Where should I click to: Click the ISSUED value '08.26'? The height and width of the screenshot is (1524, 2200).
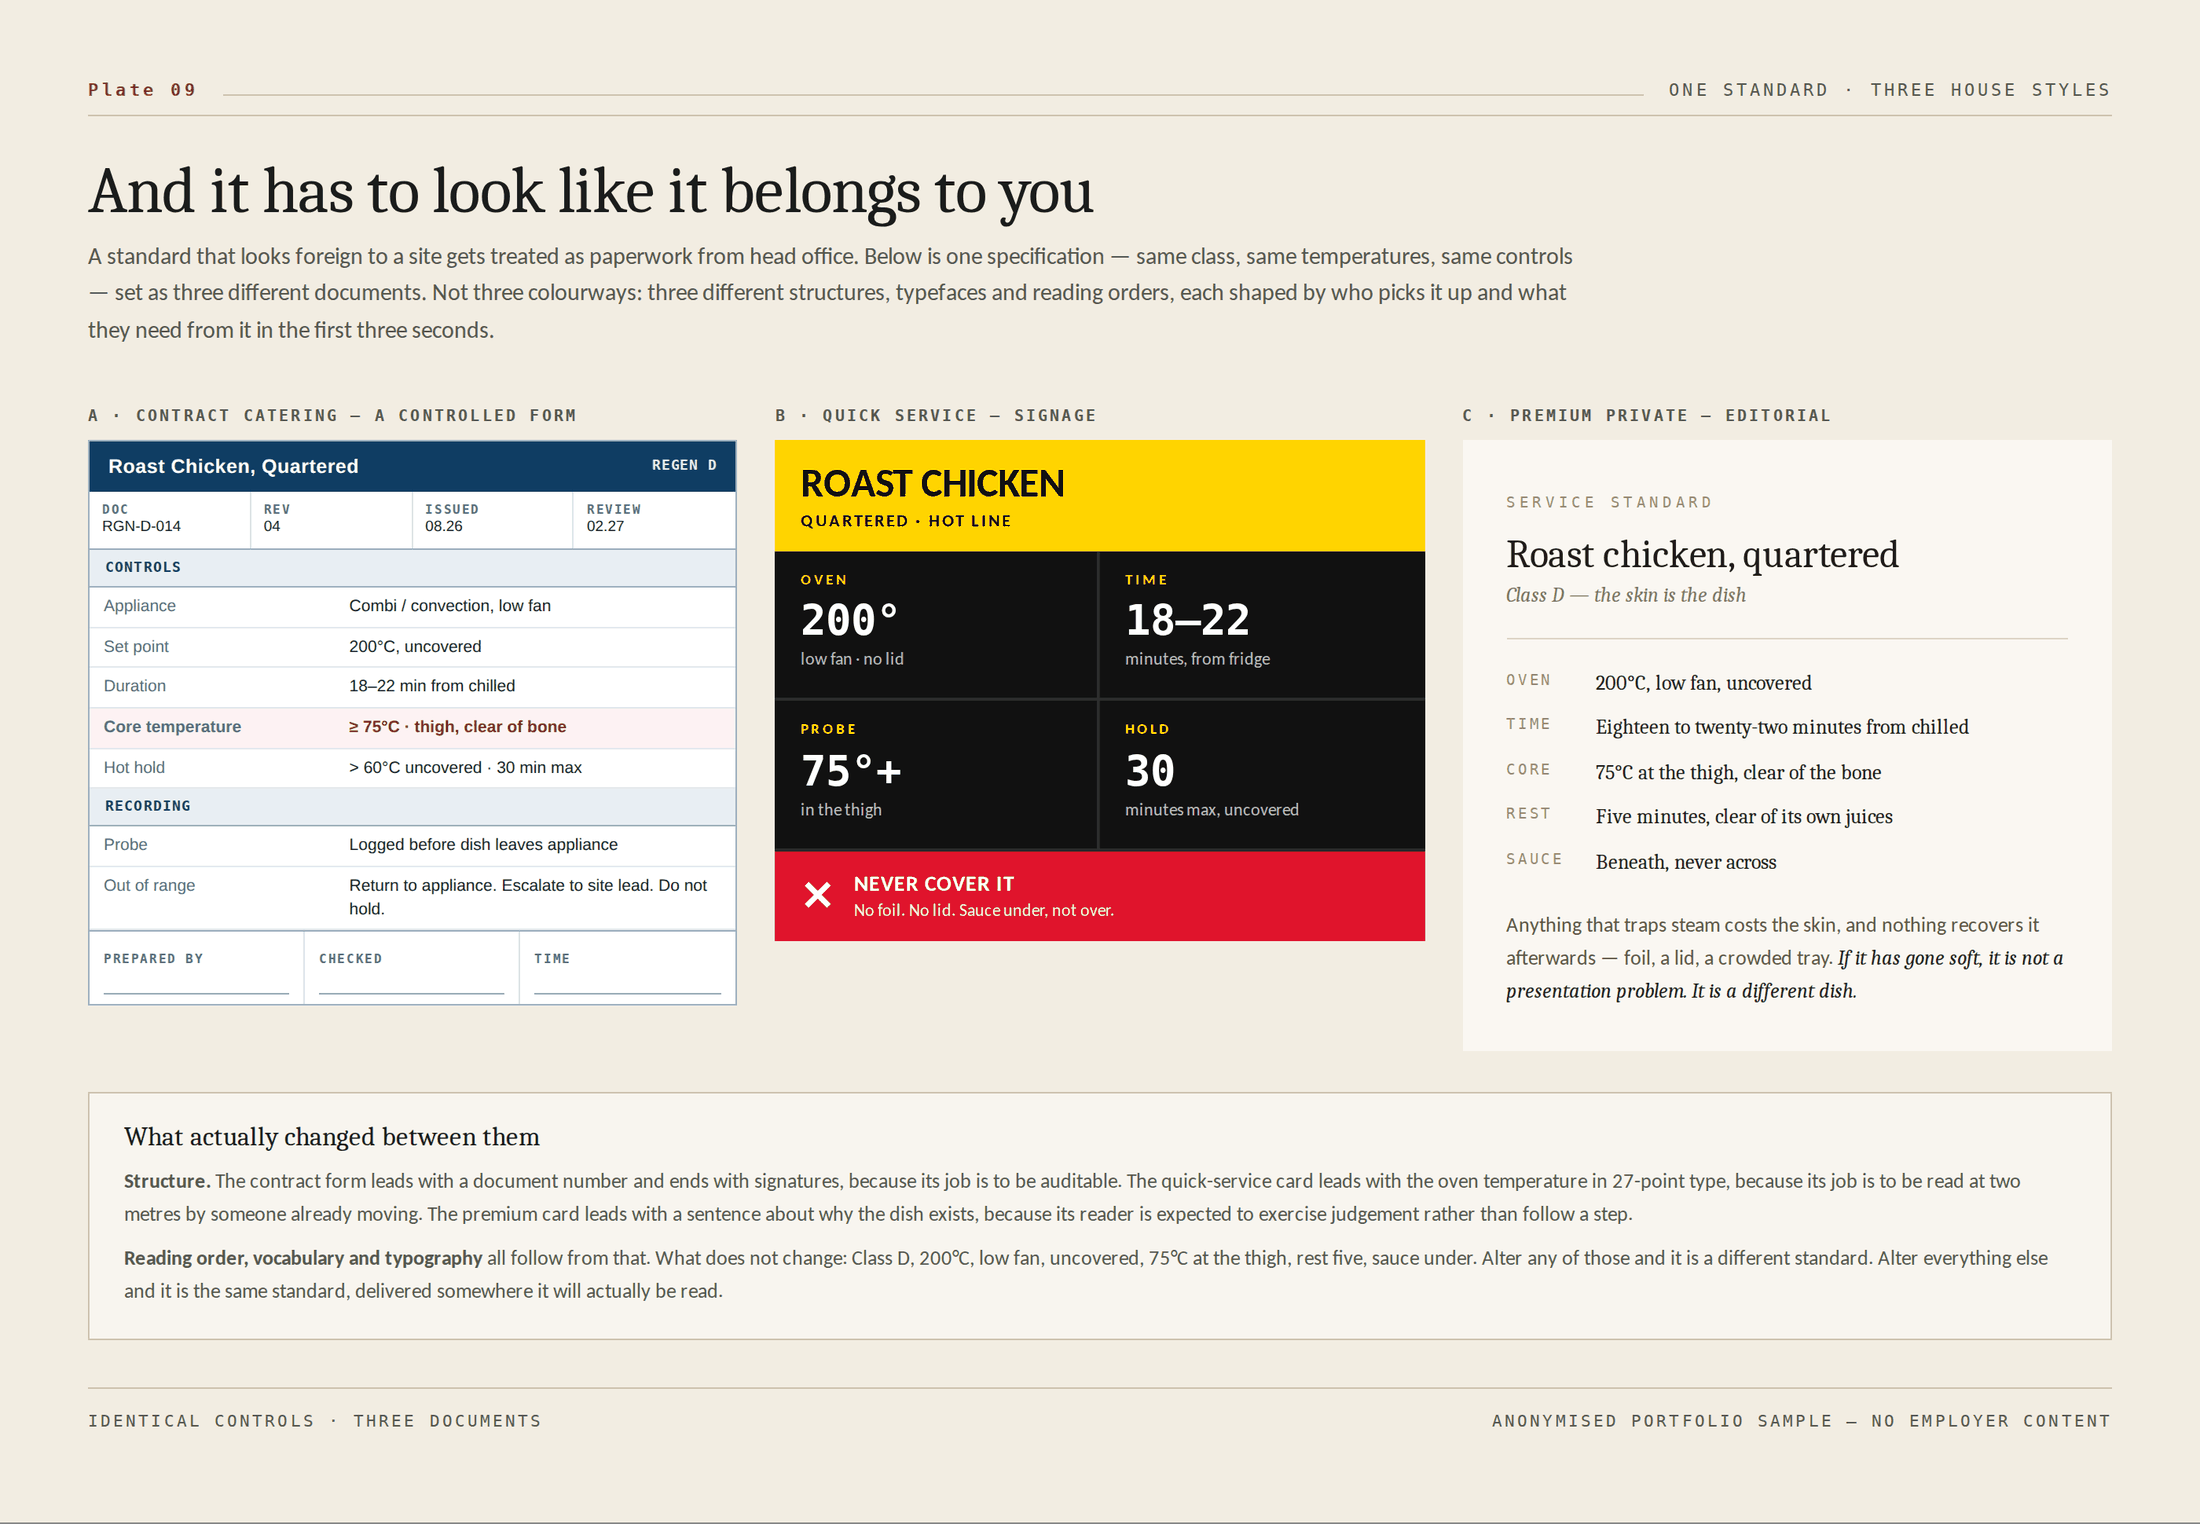444,526
